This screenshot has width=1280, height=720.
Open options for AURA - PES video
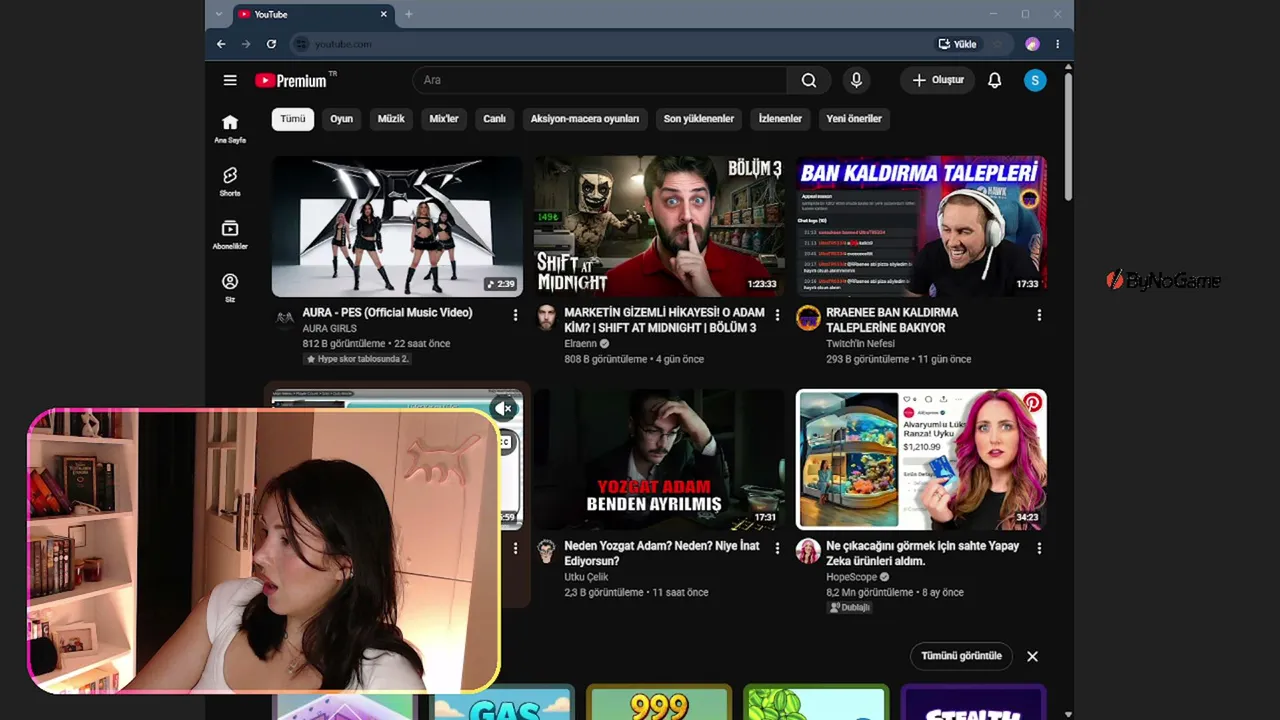tap(515, 315)
